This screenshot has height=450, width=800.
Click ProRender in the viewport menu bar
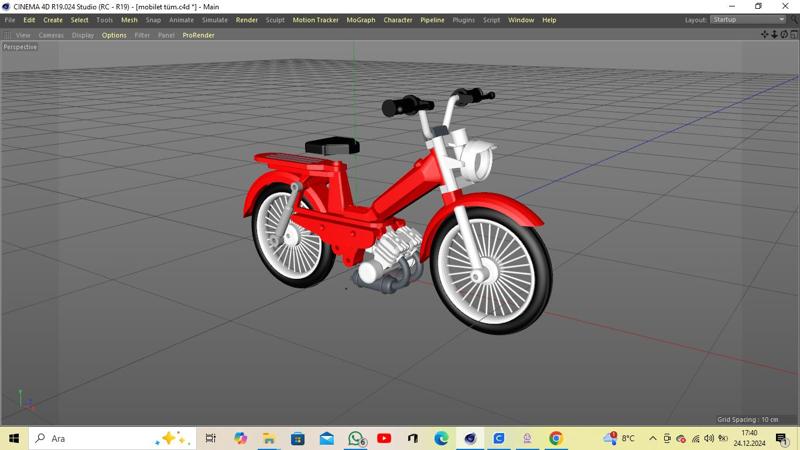(198, 35)
